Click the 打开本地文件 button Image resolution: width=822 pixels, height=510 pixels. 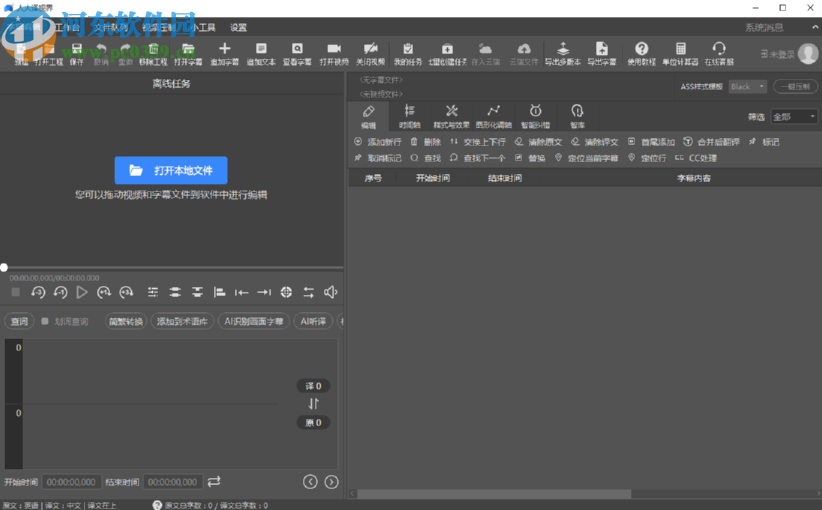(171, 170)
